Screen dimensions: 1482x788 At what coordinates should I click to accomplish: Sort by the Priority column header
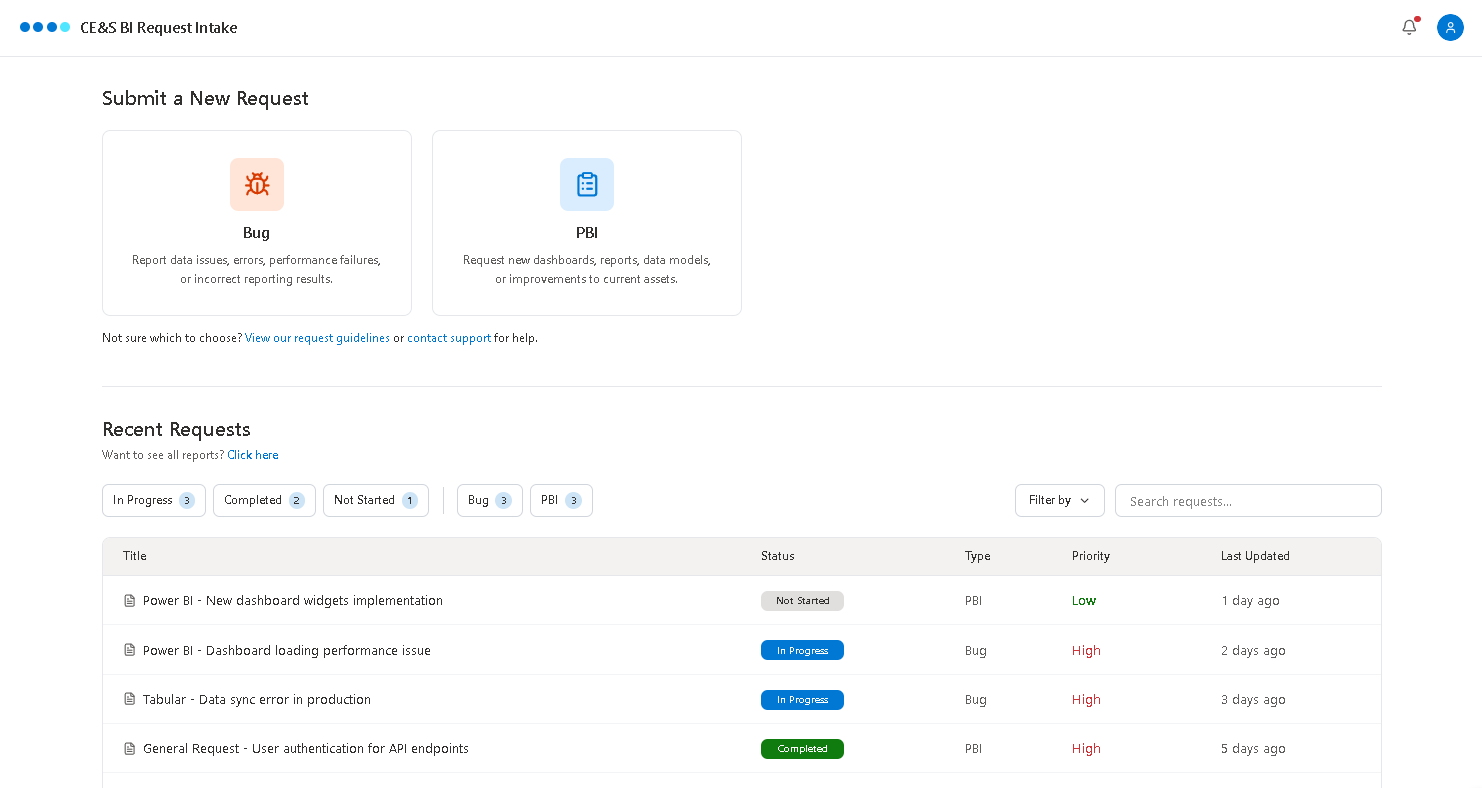point(1091,556)
